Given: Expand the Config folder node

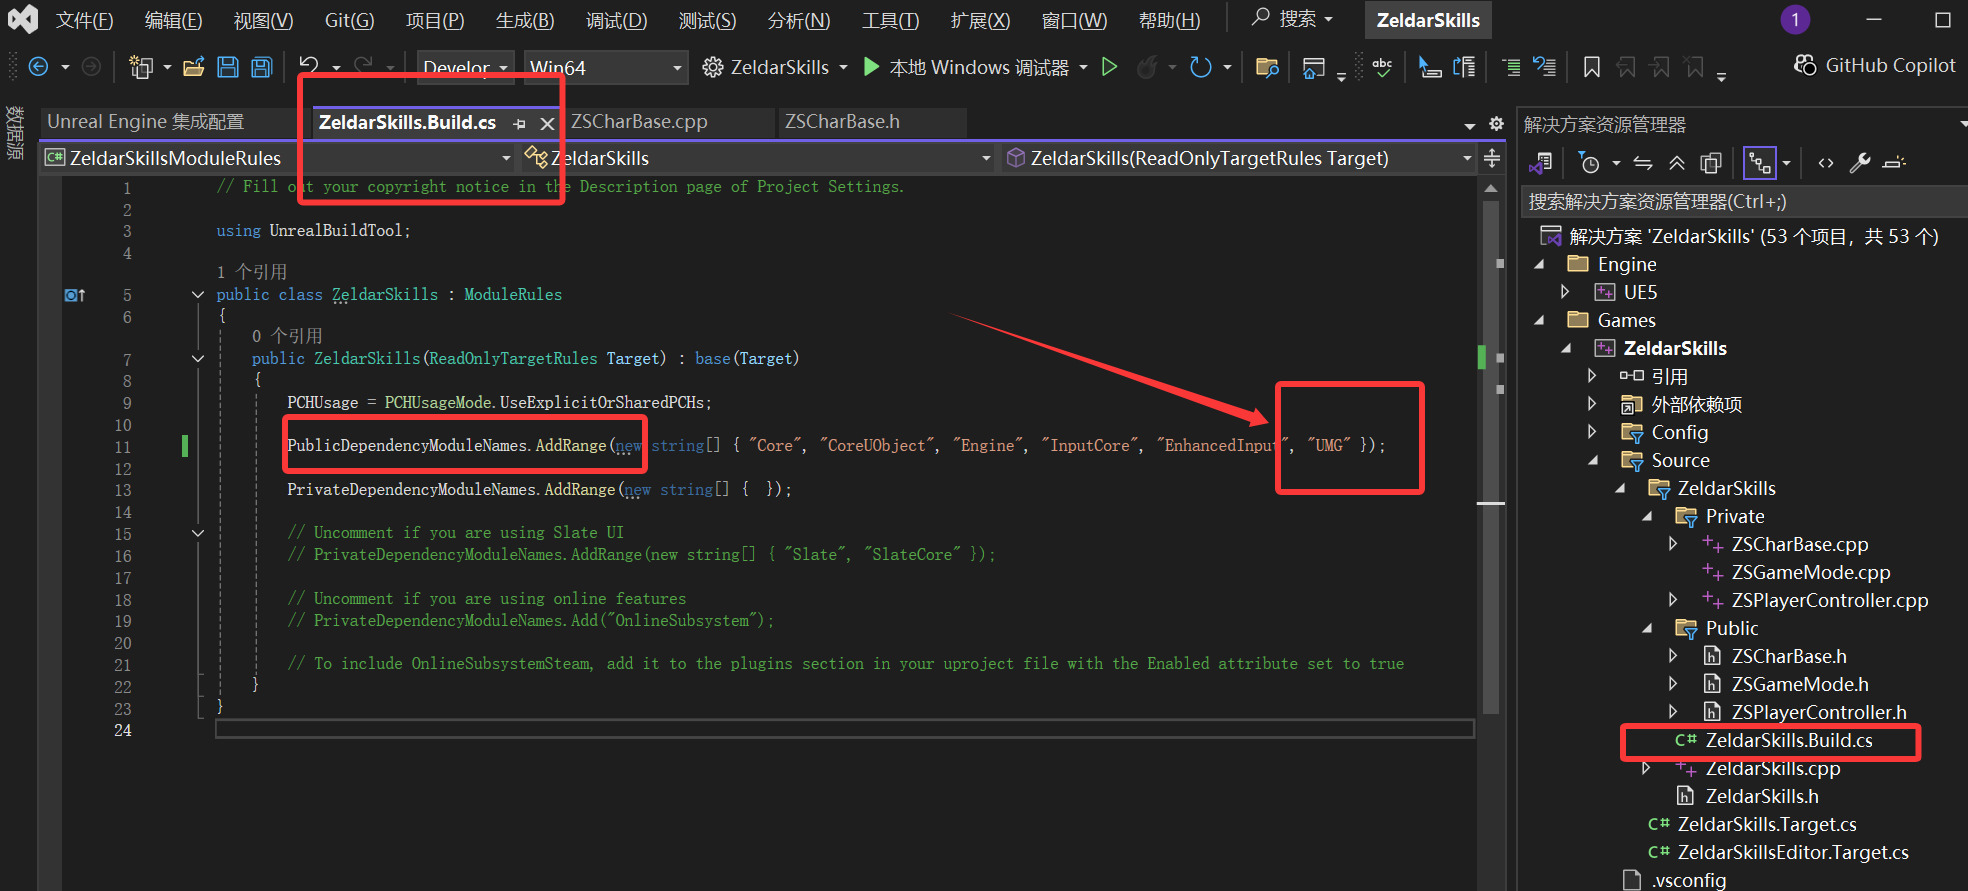Looking at the screenshot, I should (x=1592, y=432).
